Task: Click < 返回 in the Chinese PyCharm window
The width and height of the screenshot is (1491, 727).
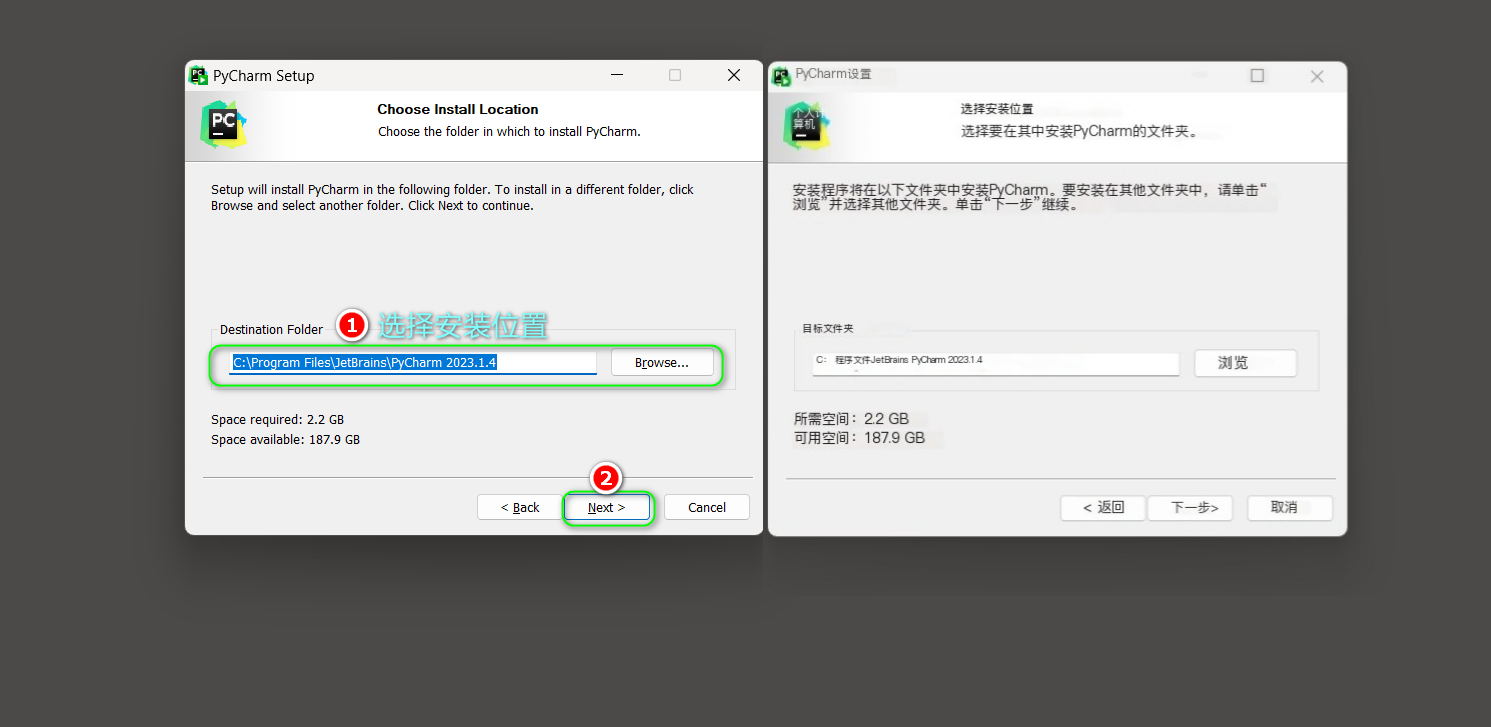Action: (x=1103, y=508)
